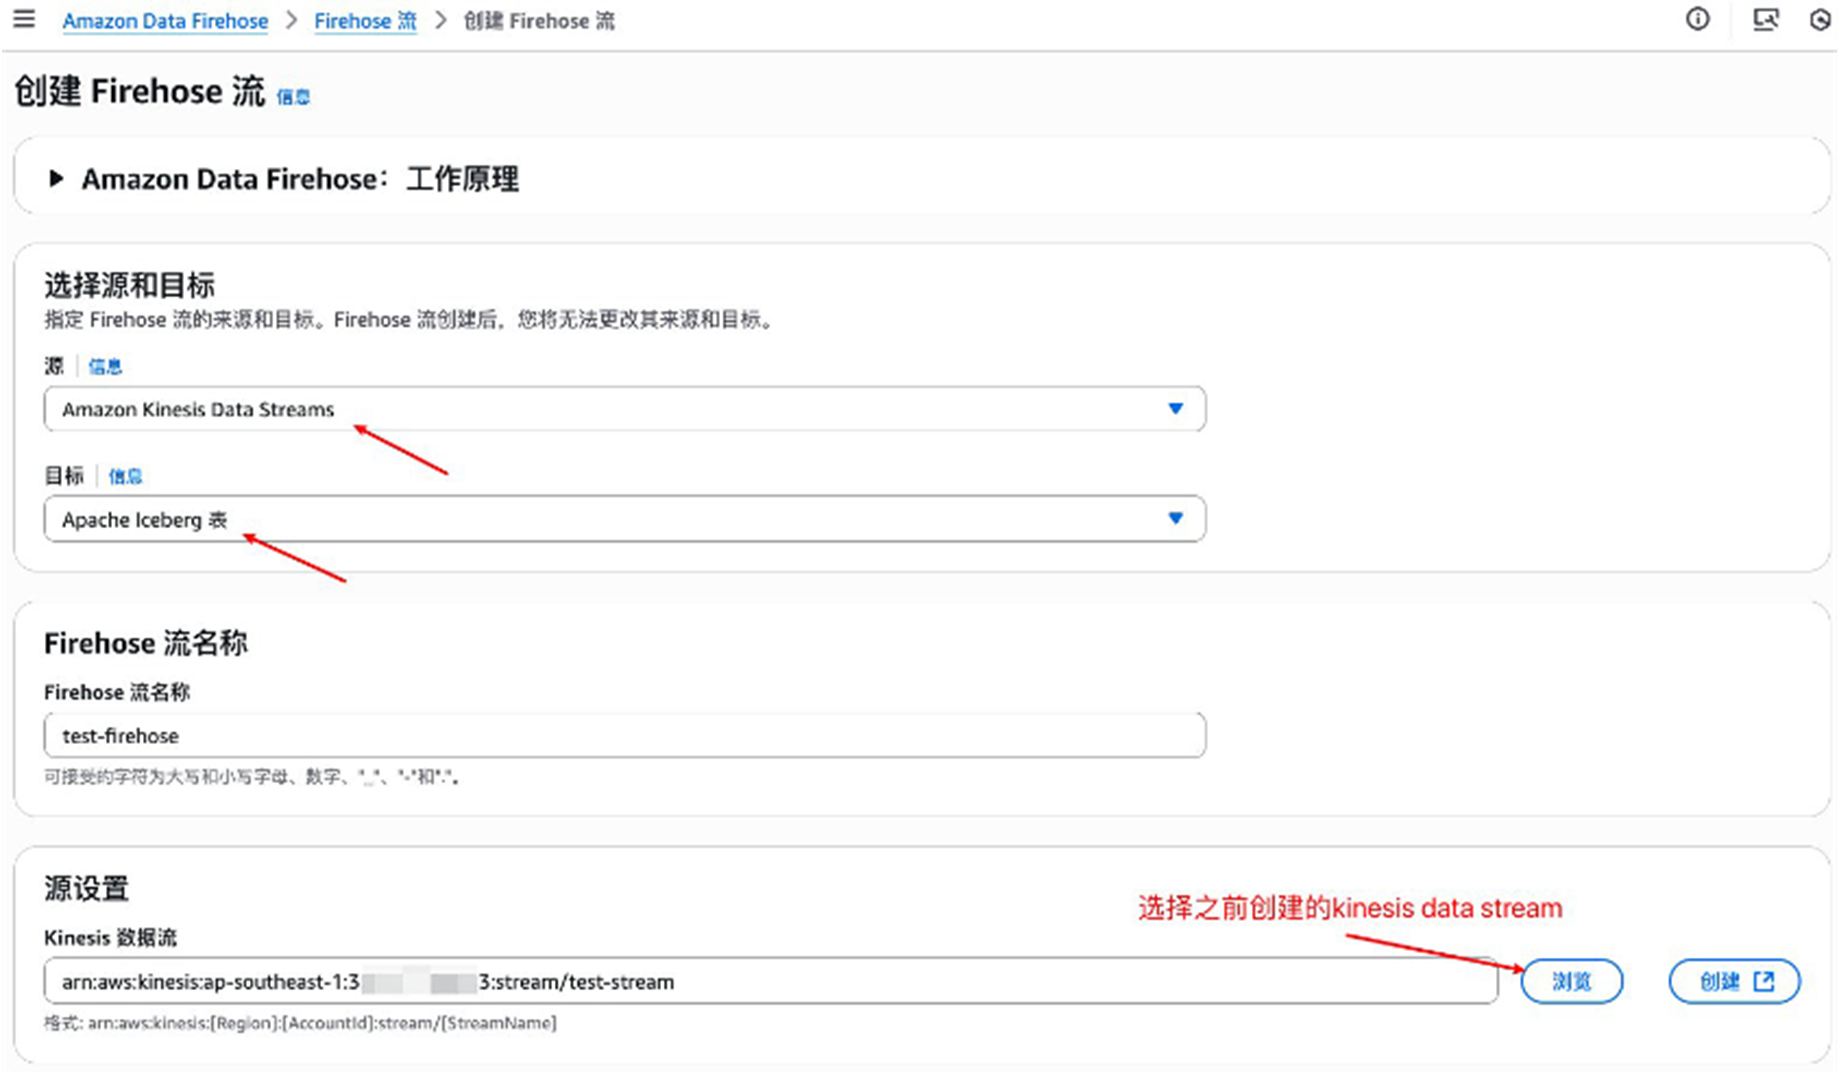Open the Apache Iceberg 表 destination selector
The width and height of the screenshot is (1839, 1072).
tap(600, 519)
